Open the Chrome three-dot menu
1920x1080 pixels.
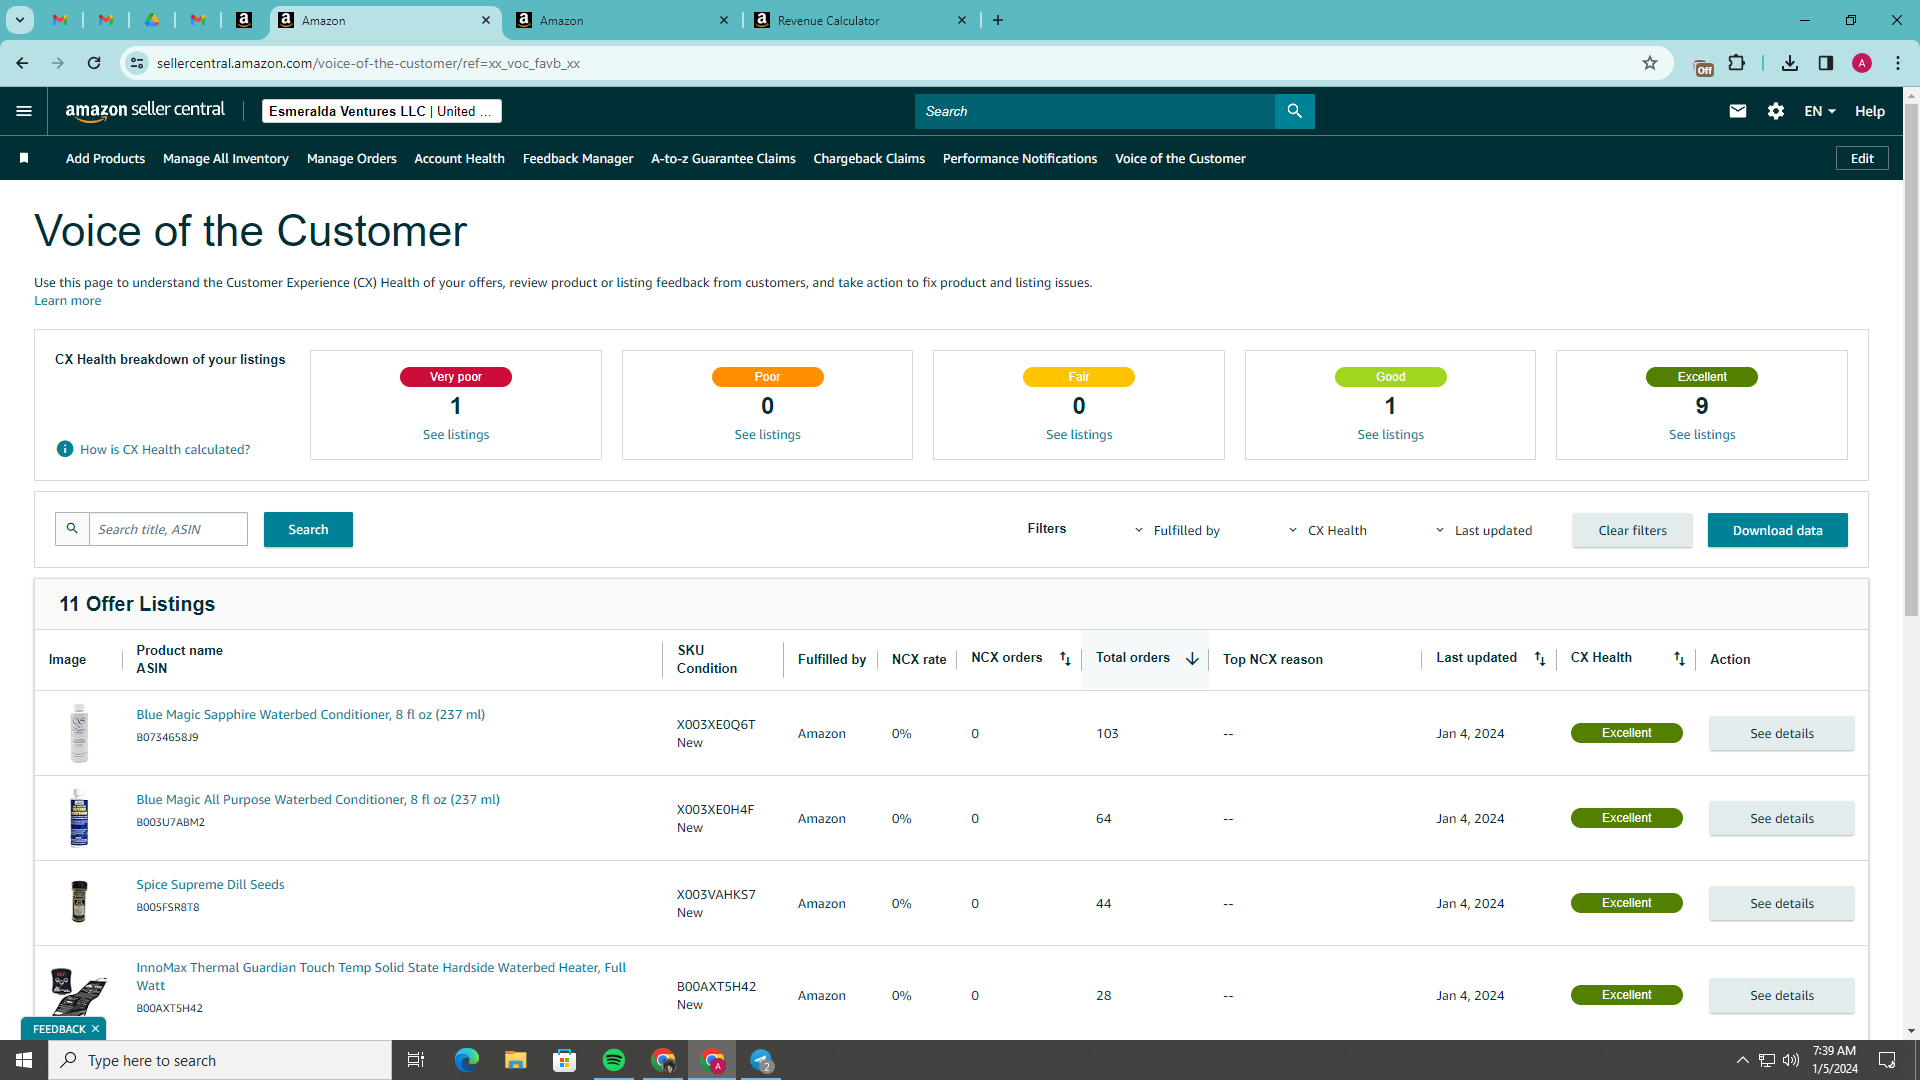pyautogui.click(x=1898, y=63)
